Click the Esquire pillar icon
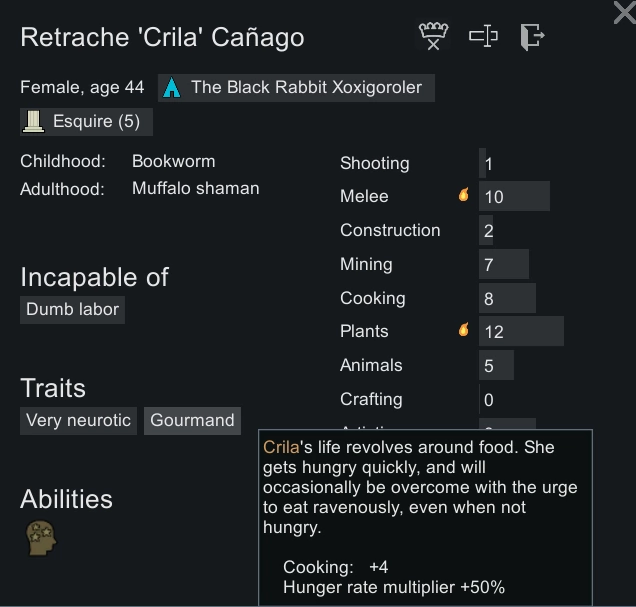Screen dimensions: 636x607 [34, 122]
